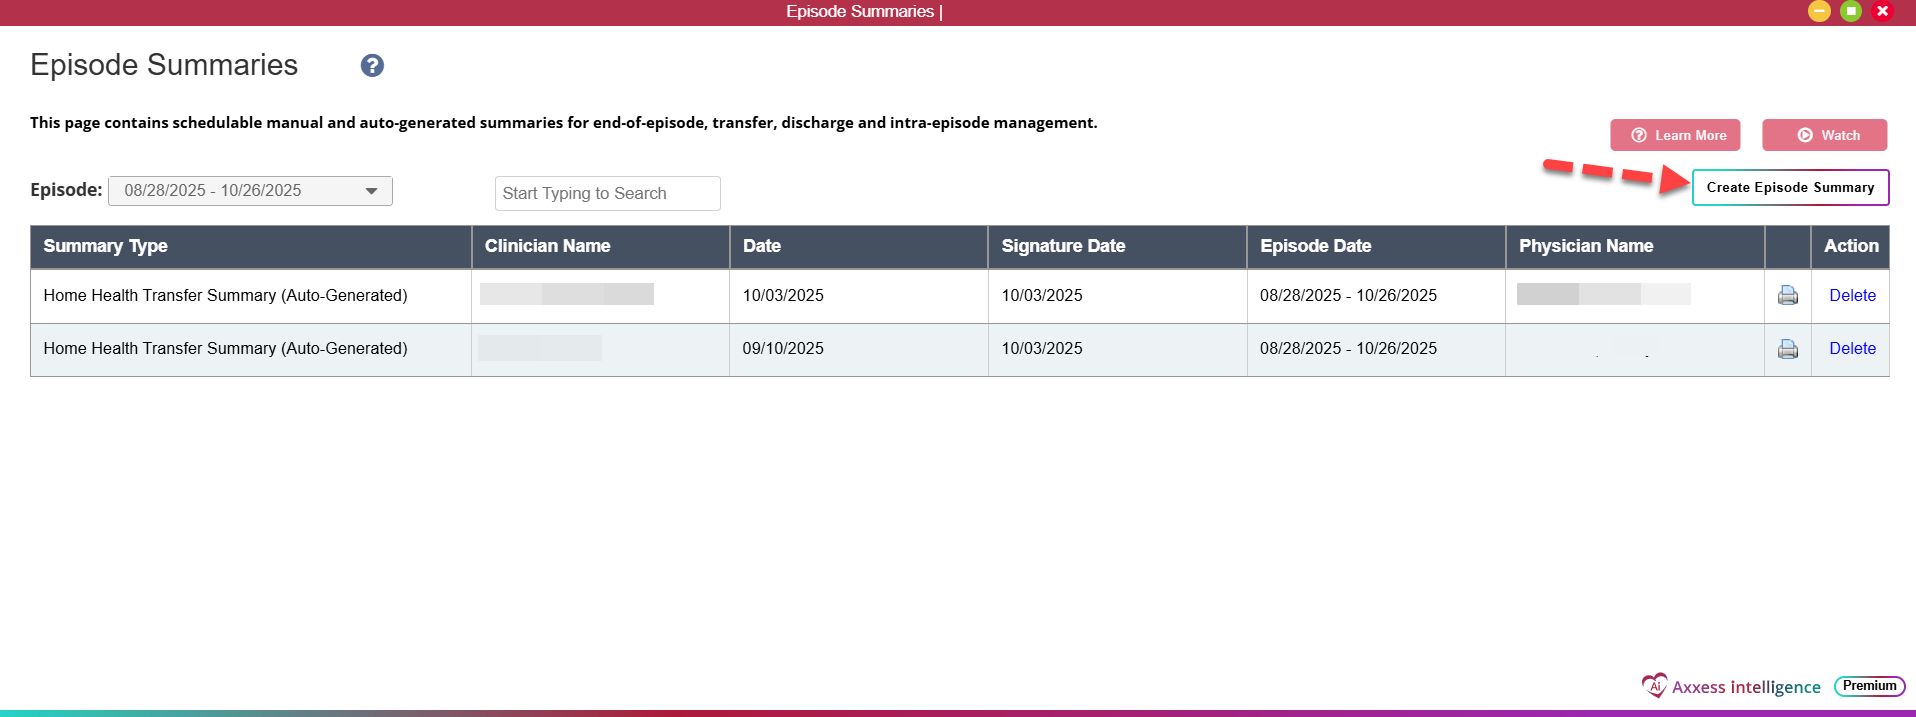Sort by the Summary Type column header
This screenshot has height=717, width=1916.
(x=105, y=246)
